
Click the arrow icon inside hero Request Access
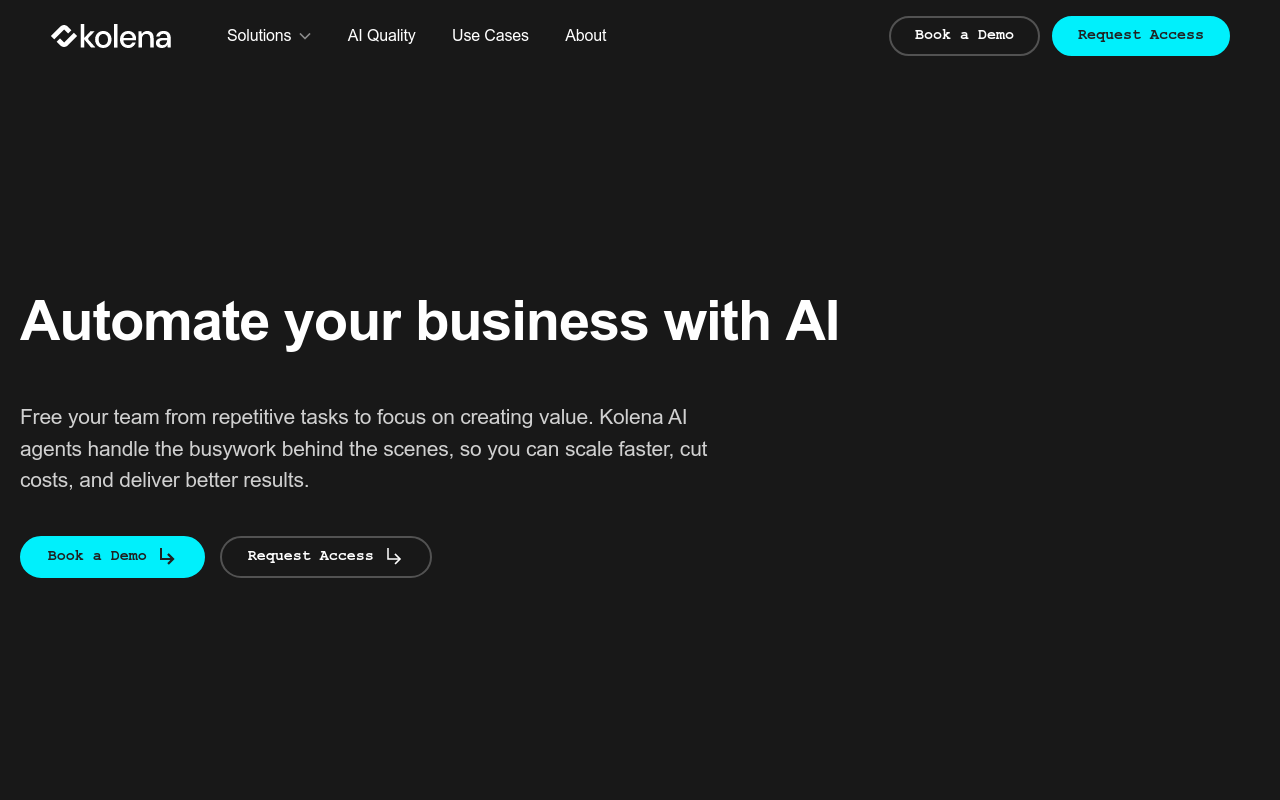tap(394, 557)
